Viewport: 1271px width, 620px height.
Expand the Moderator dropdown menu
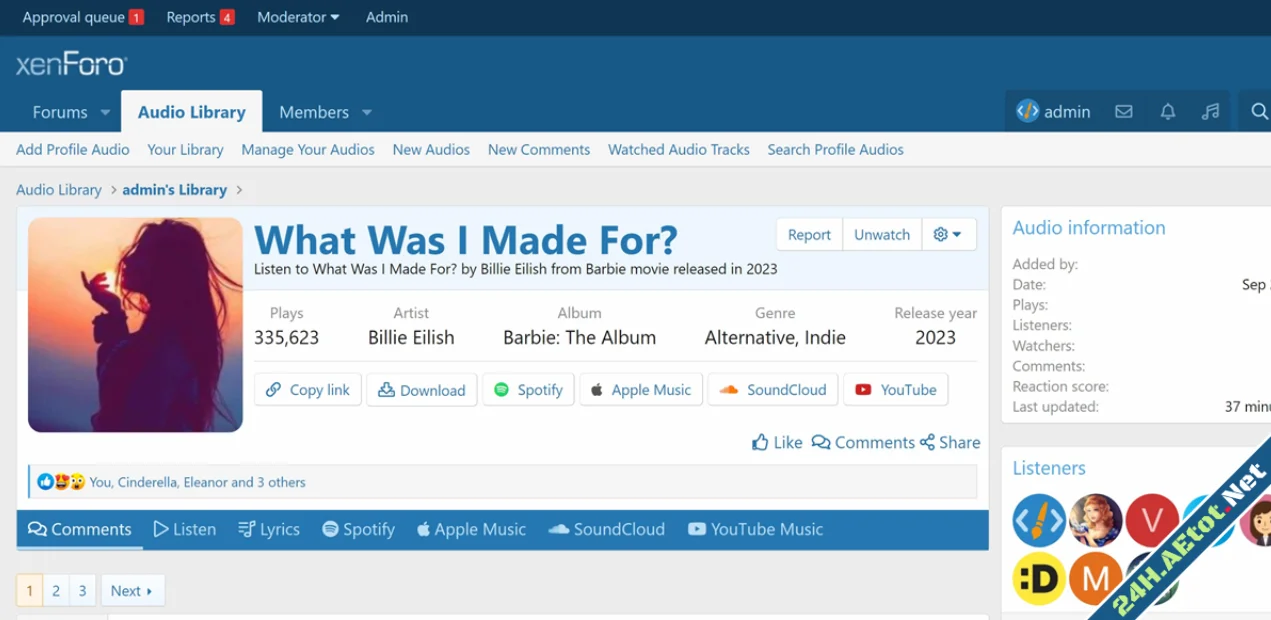298,17
